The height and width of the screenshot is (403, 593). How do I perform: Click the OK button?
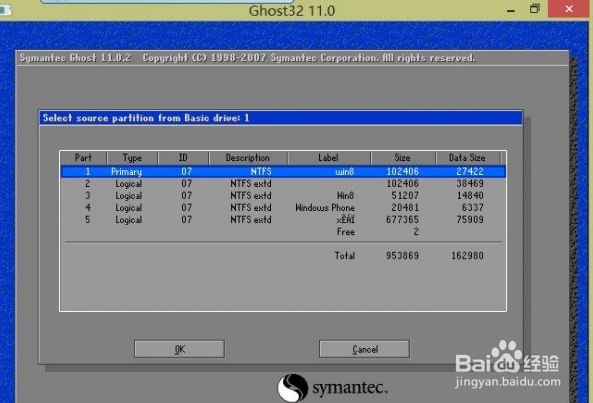coord(179,349)
